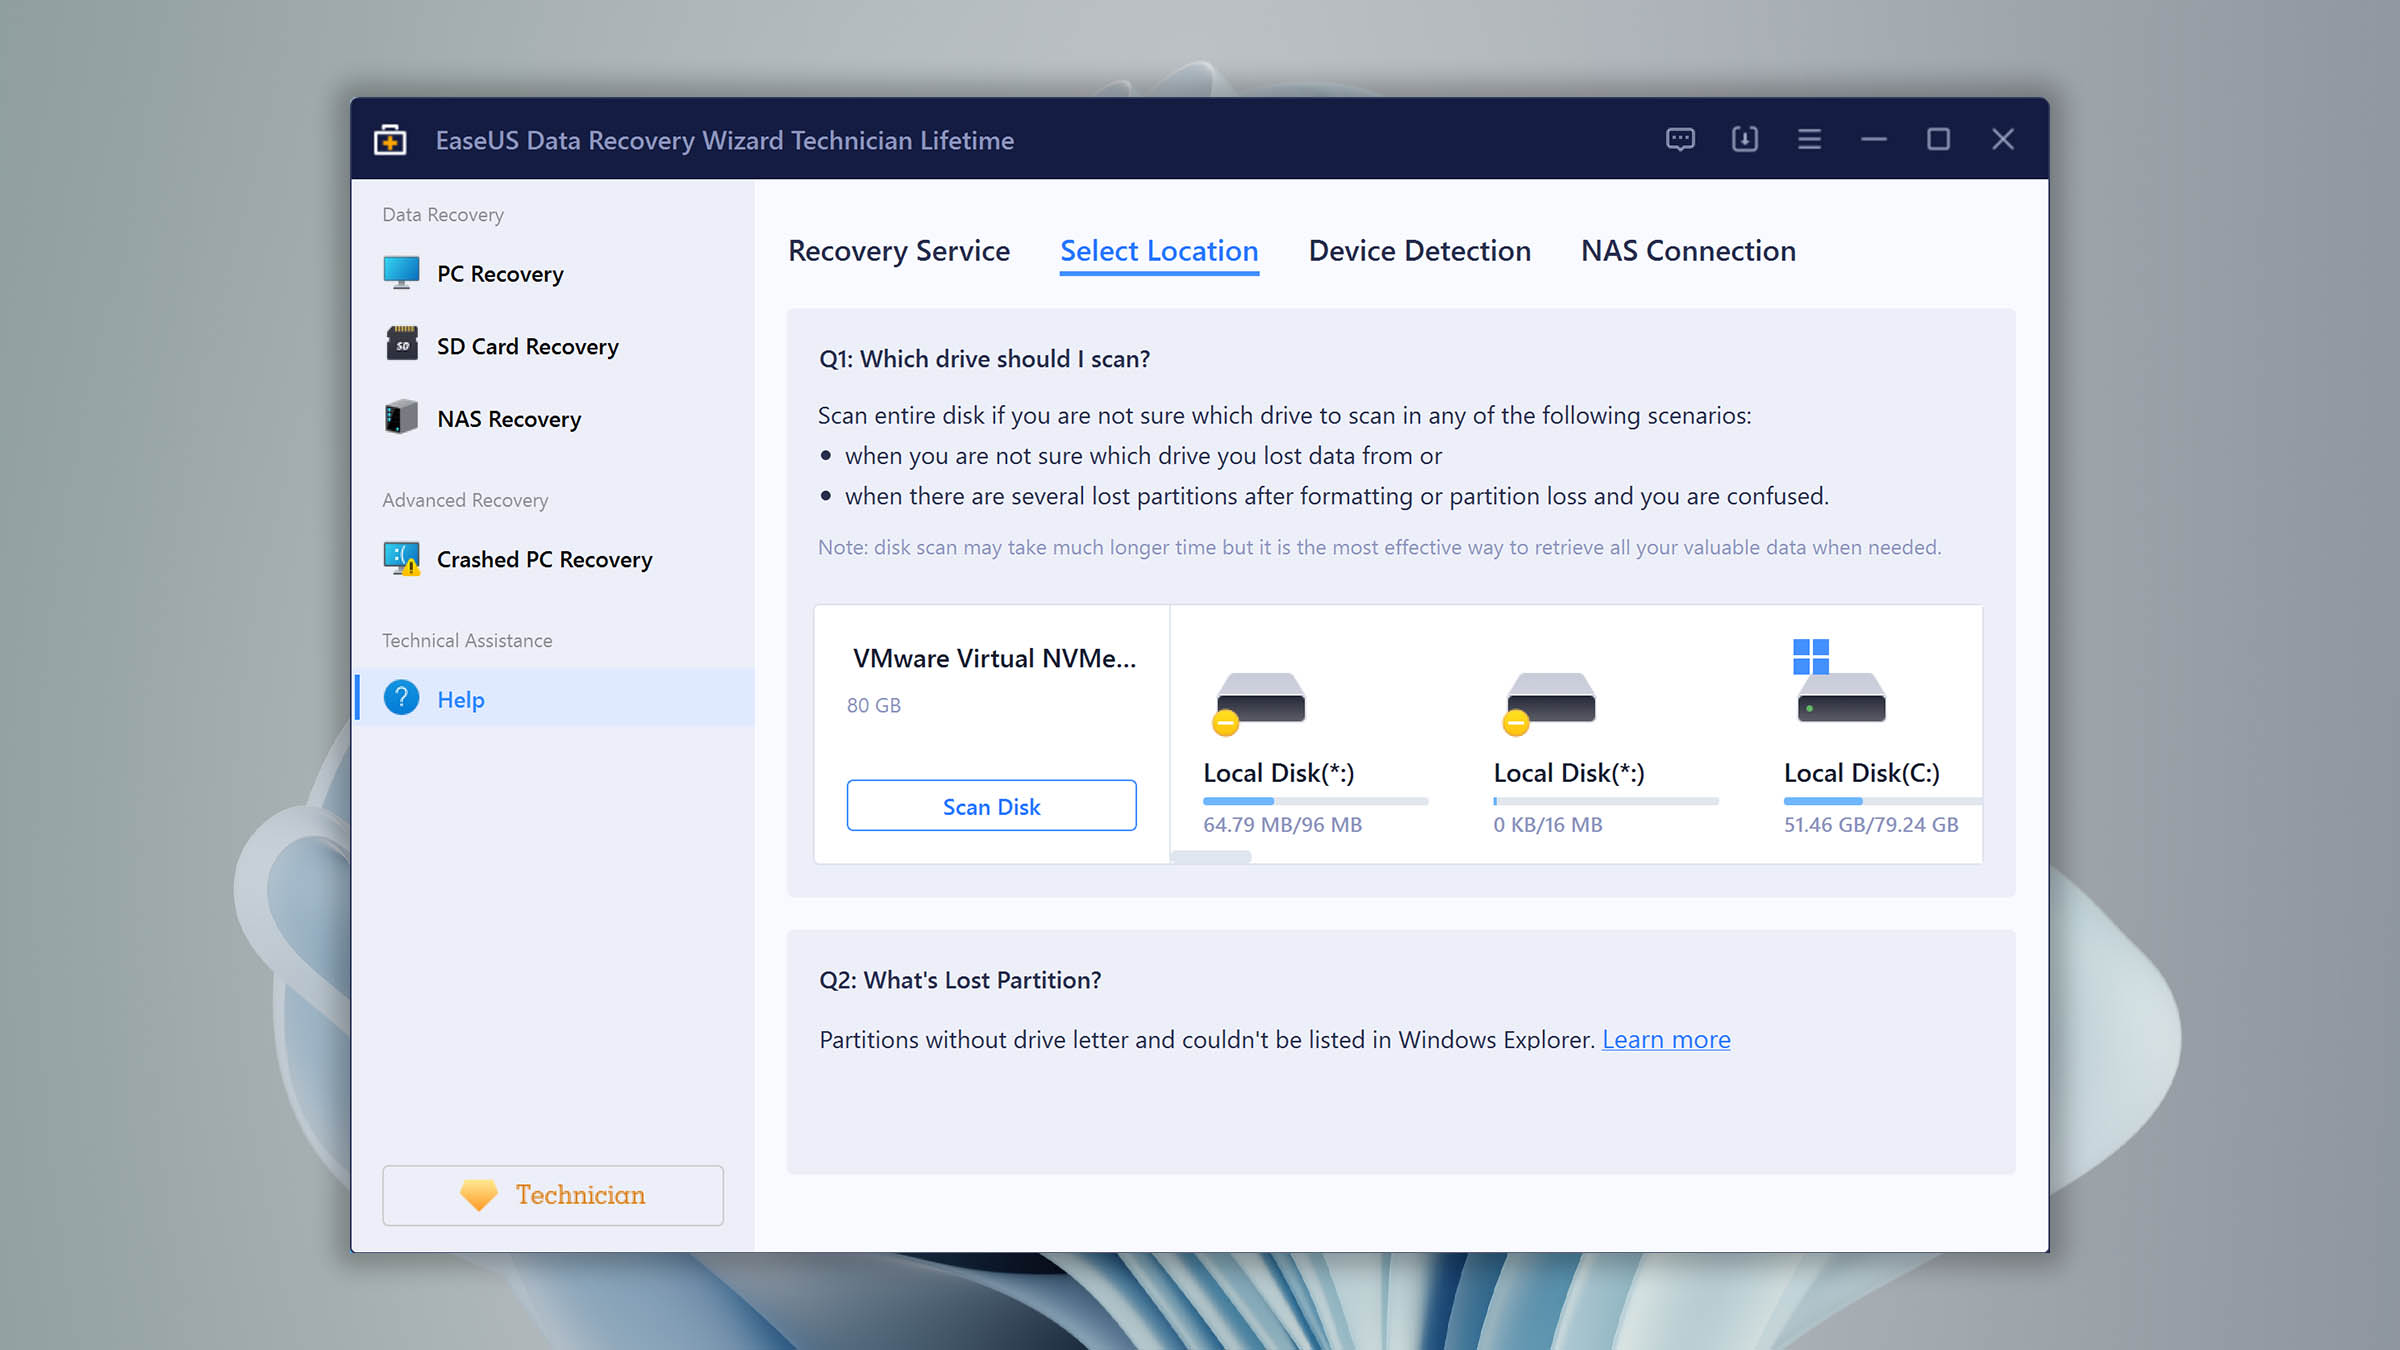Switch to the Recovery Service tab

899,251
